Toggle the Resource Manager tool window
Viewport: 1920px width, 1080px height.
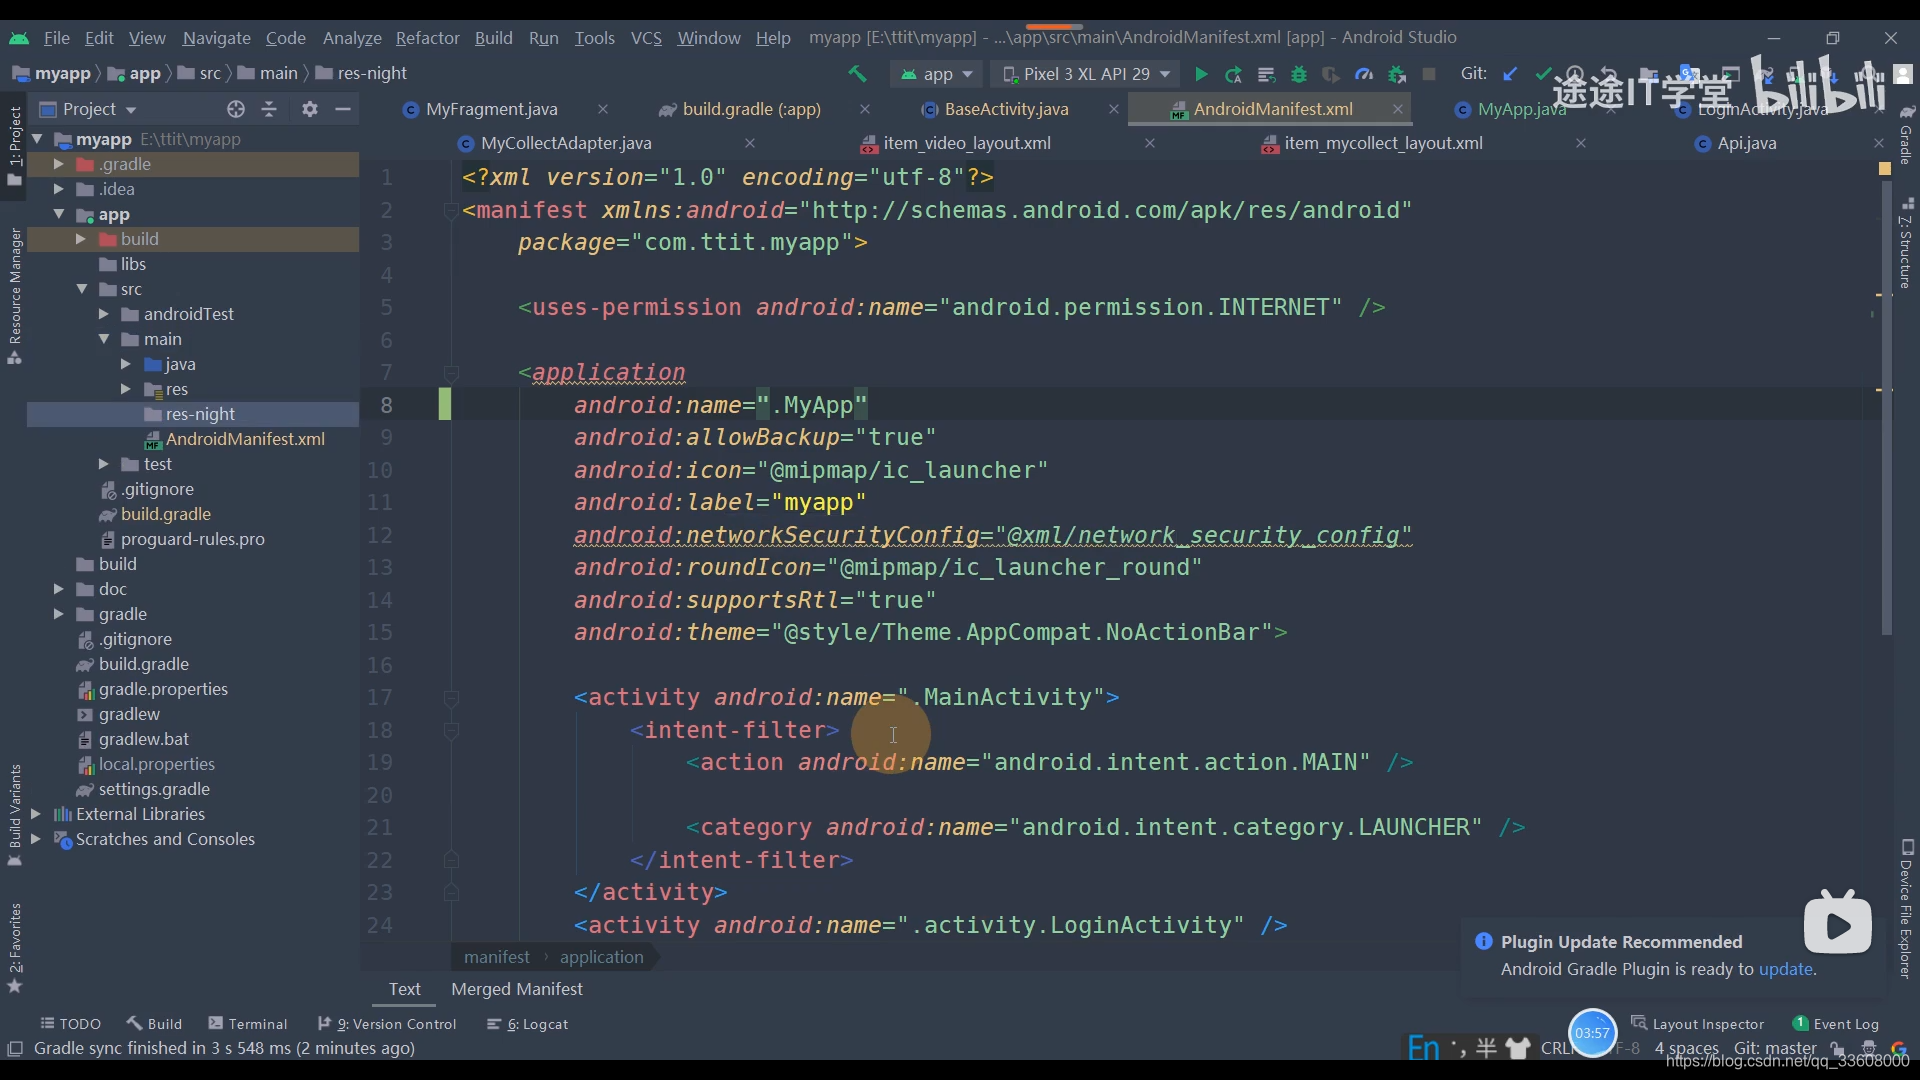coord(15,296)
